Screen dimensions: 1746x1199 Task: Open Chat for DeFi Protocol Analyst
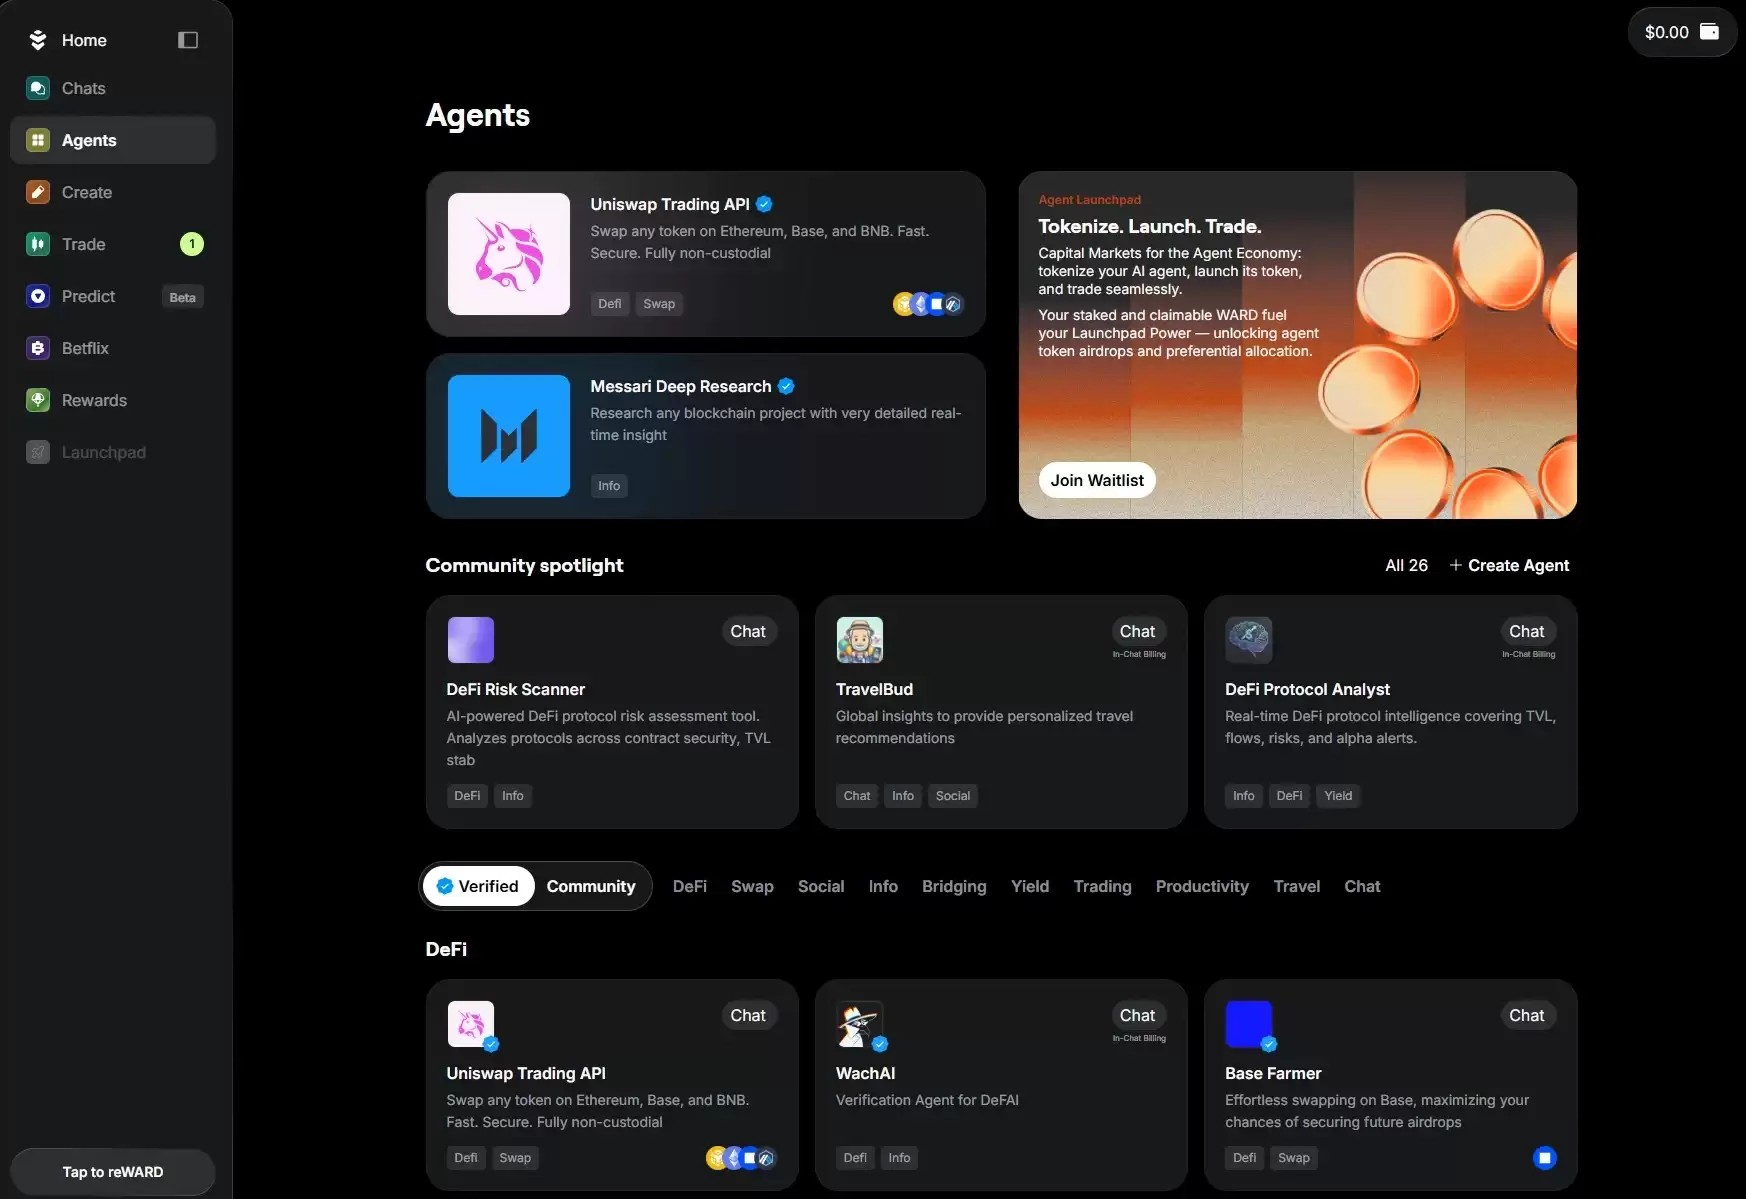point(1526,631)
